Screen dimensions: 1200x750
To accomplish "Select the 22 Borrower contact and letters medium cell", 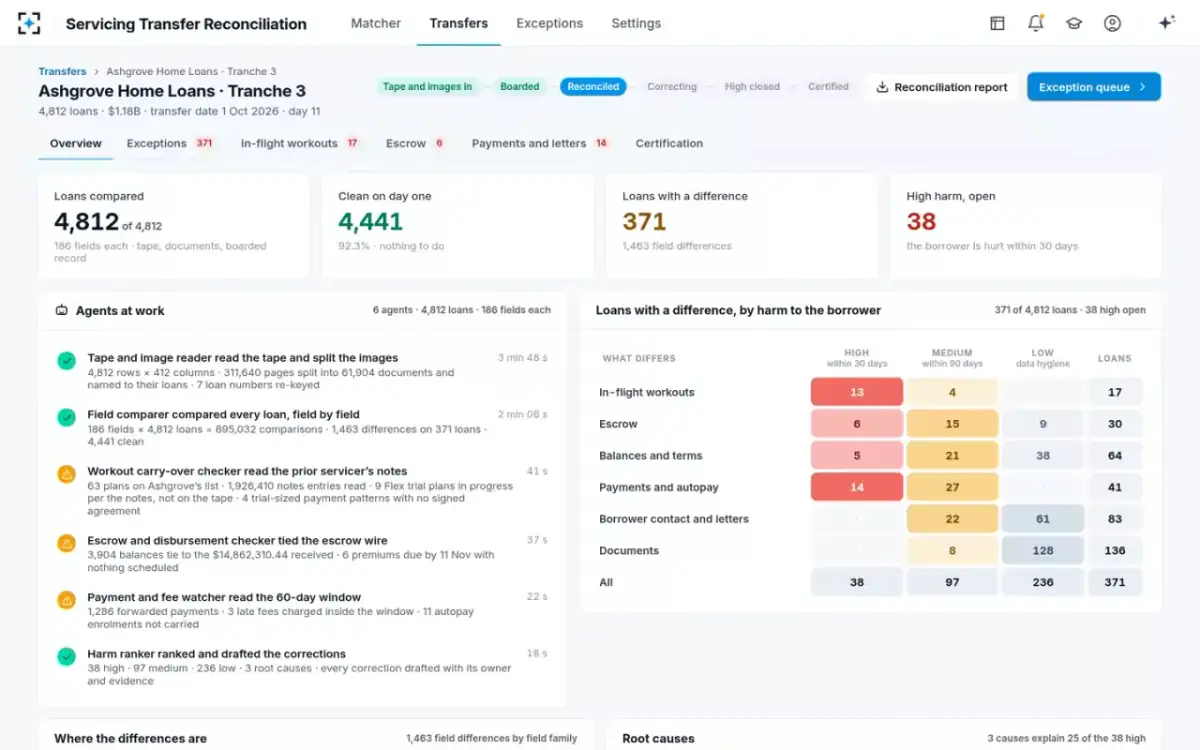I will coord(952,519).
